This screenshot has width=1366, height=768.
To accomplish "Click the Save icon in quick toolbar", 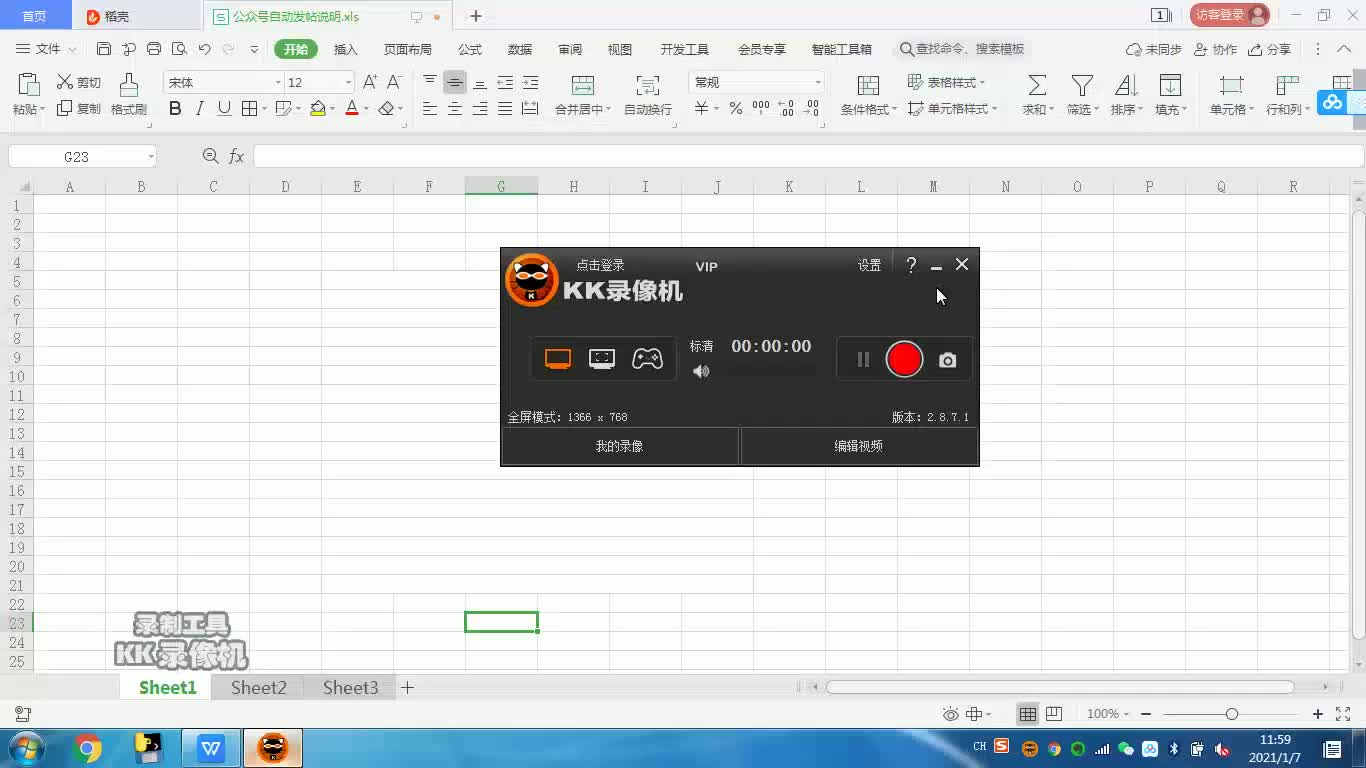I will click(x=104, y=49).
